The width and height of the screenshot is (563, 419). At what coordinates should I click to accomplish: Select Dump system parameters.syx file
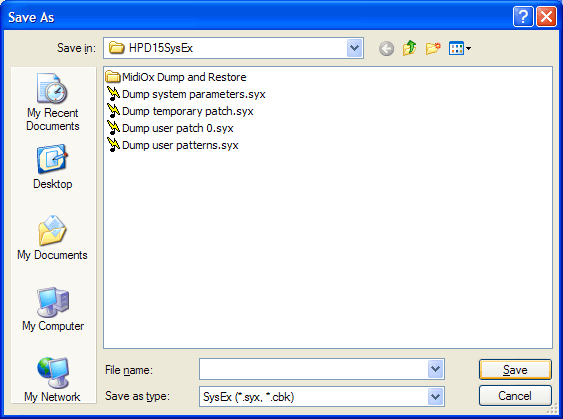pyautogui.click(x=186, y=94)
